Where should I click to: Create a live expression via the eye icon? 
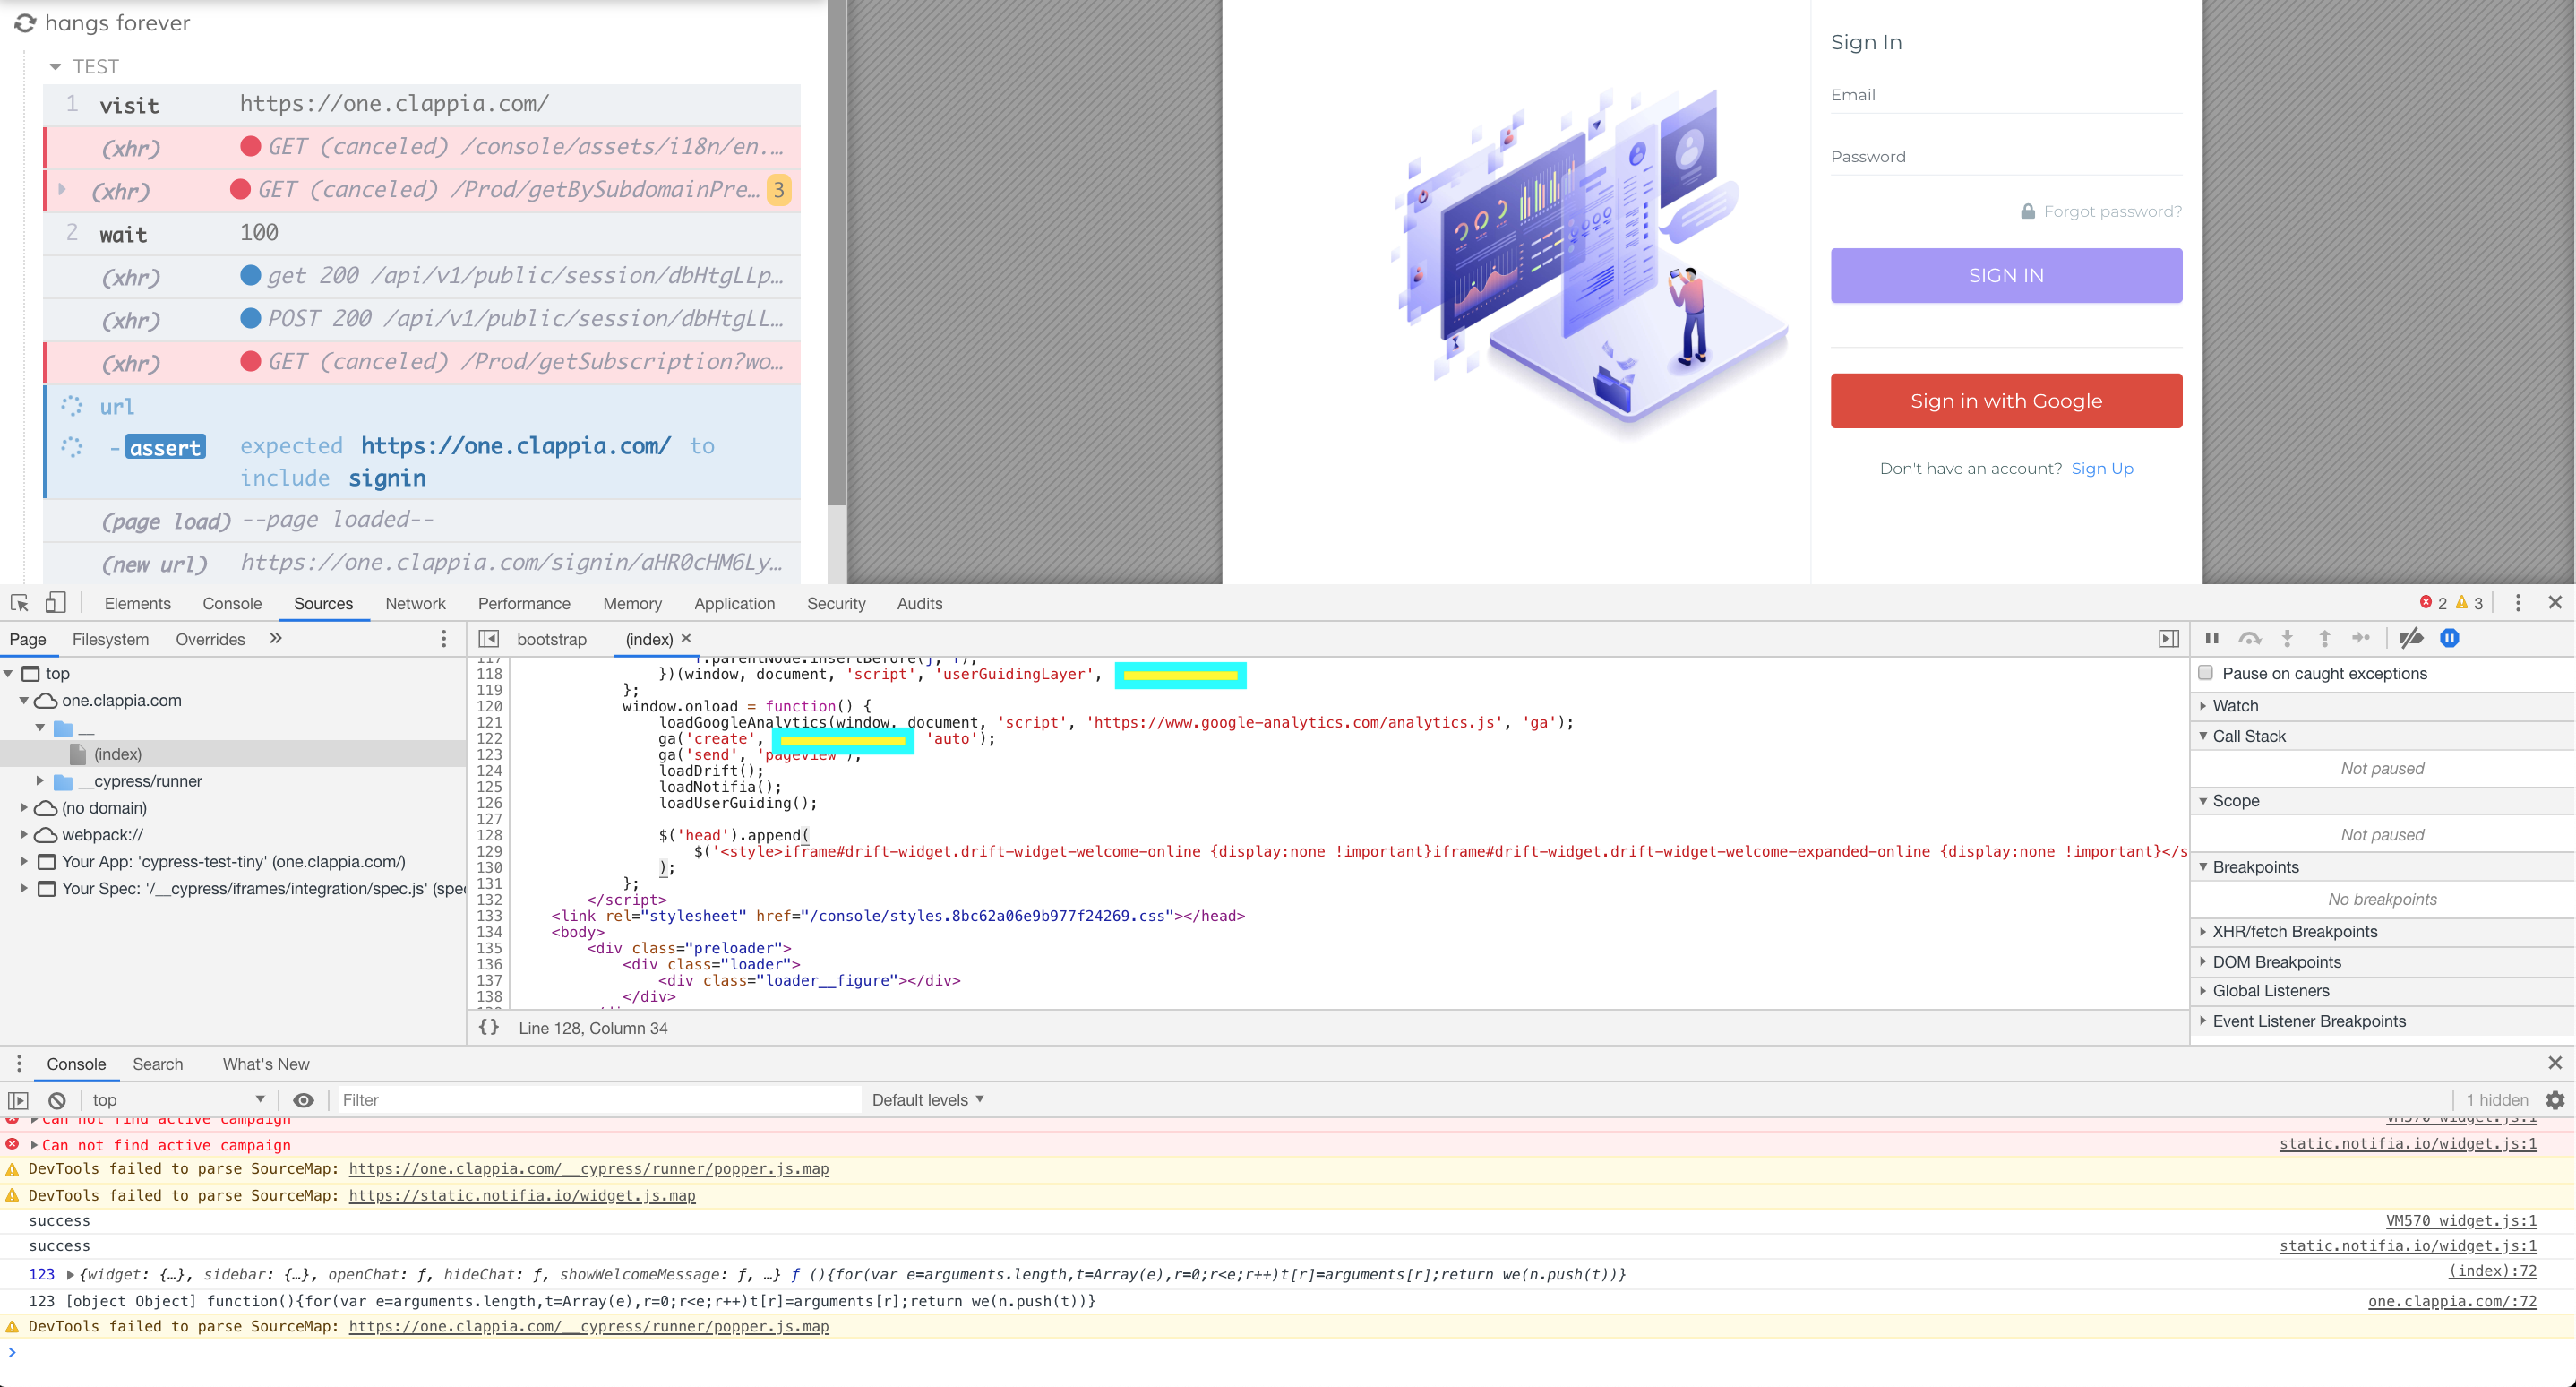point(304,1099)
